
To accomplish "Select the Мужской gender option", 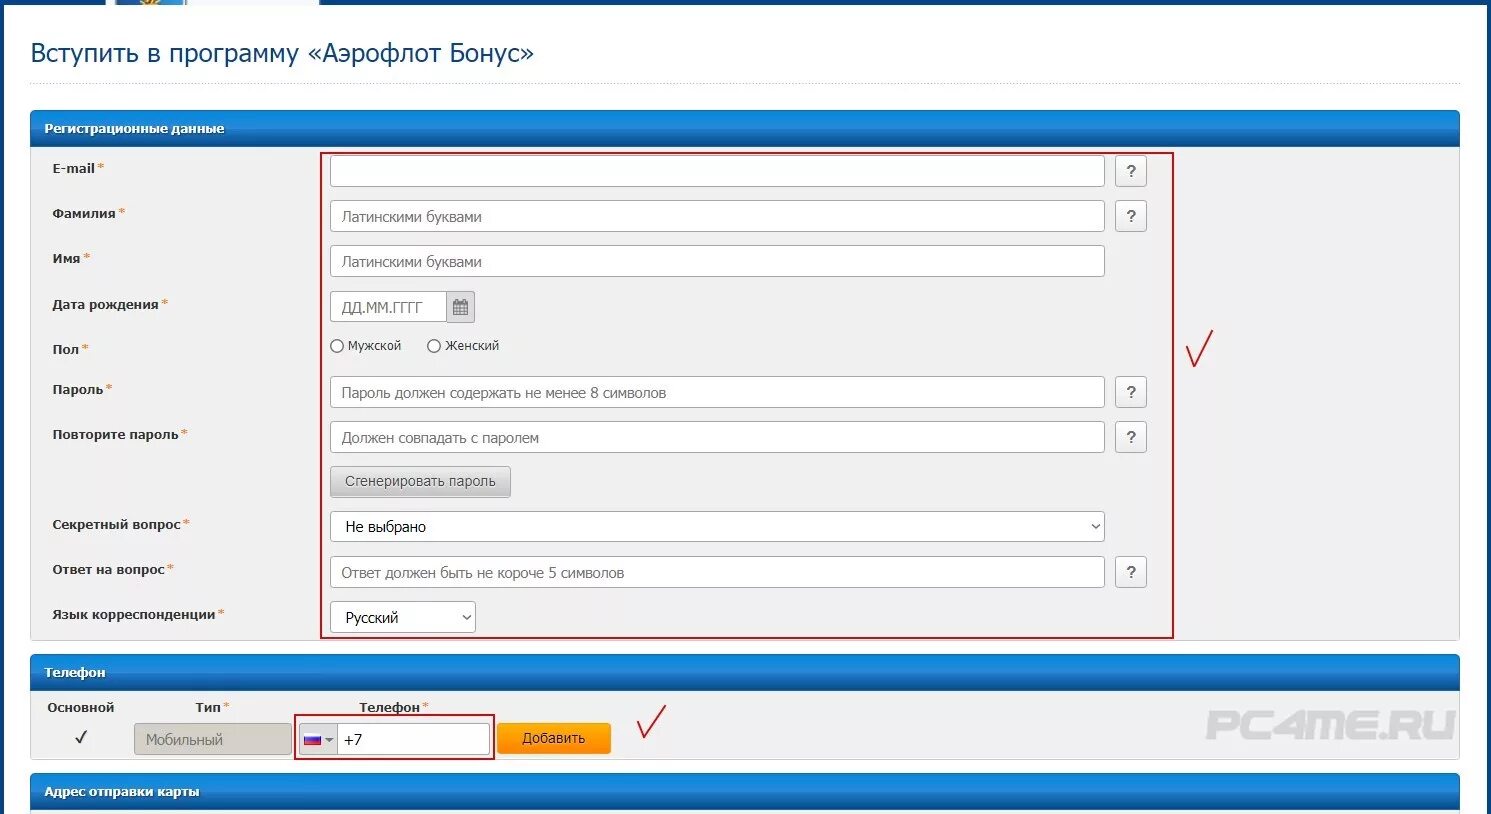I will click(x=337, y=346).
